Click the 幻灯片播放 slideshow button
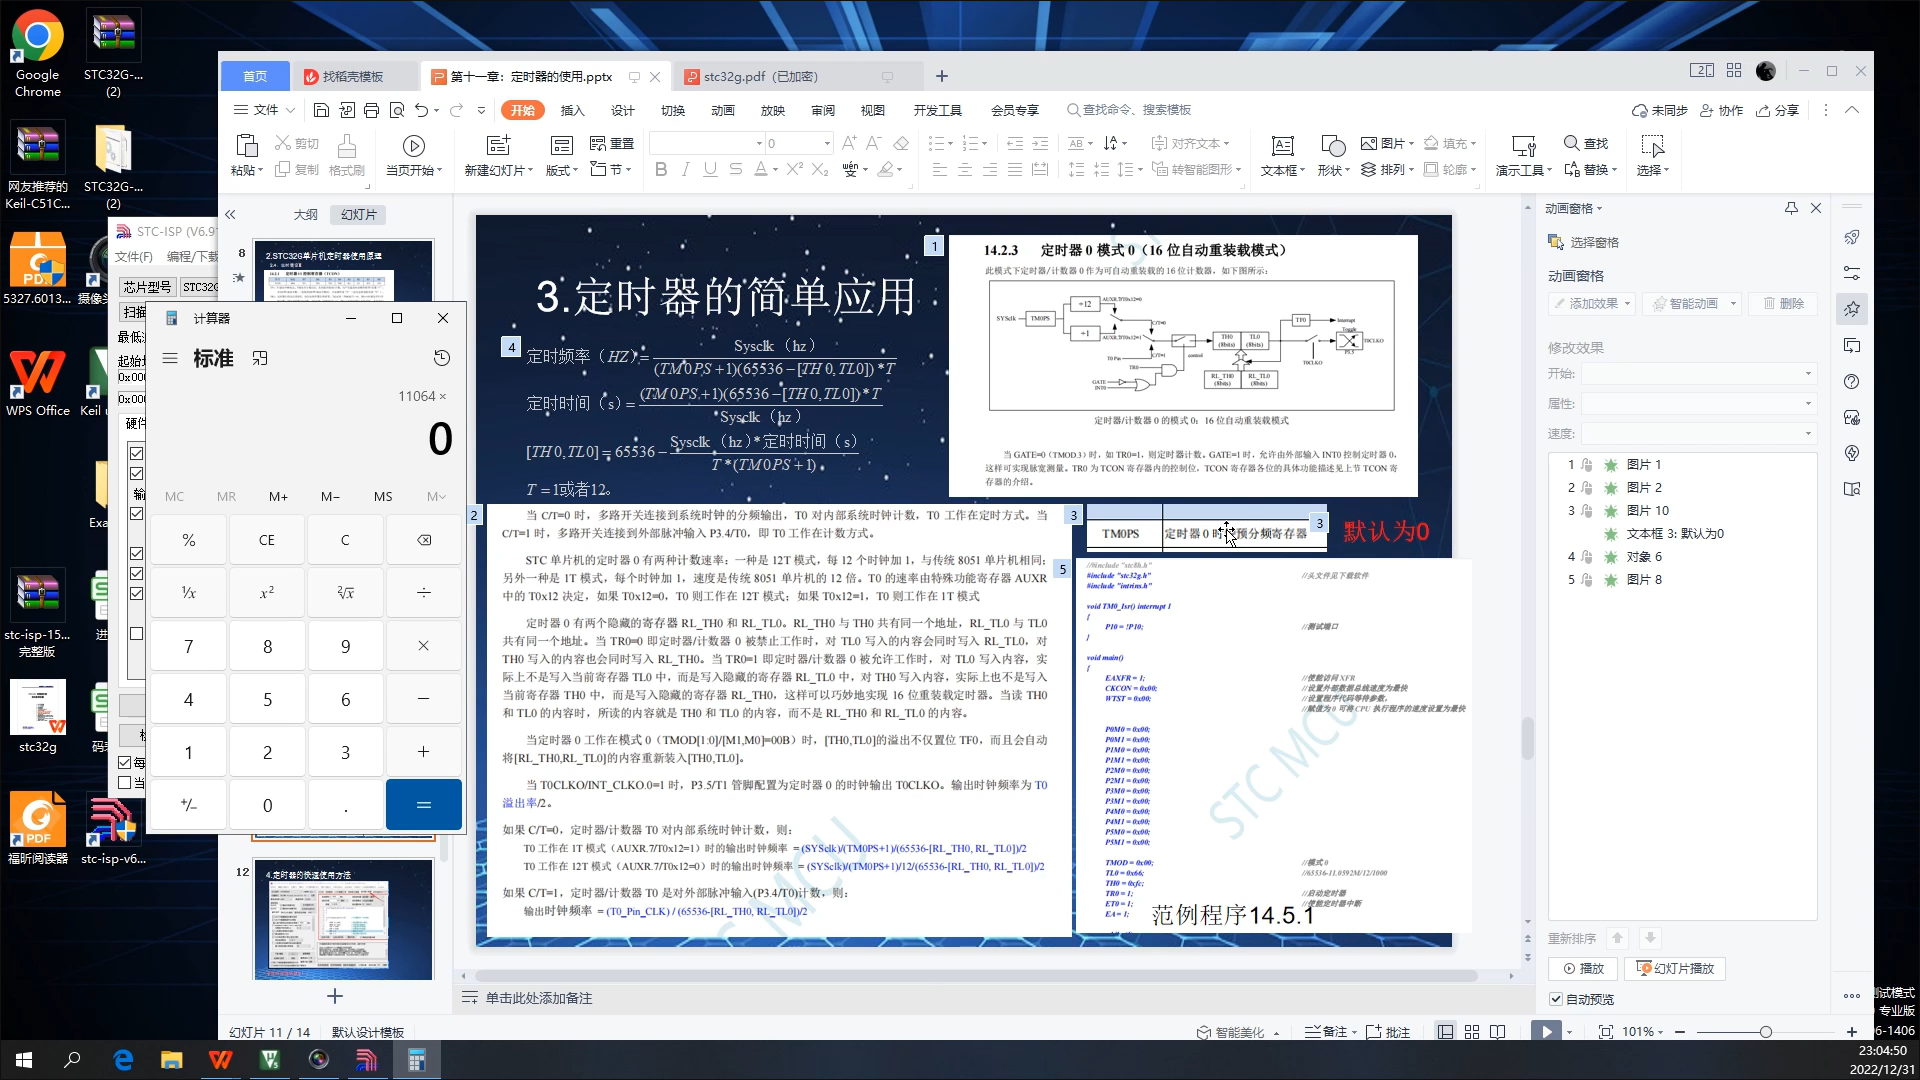The width and height of the screenshot is (1920, 1080). pos(1675,968)
